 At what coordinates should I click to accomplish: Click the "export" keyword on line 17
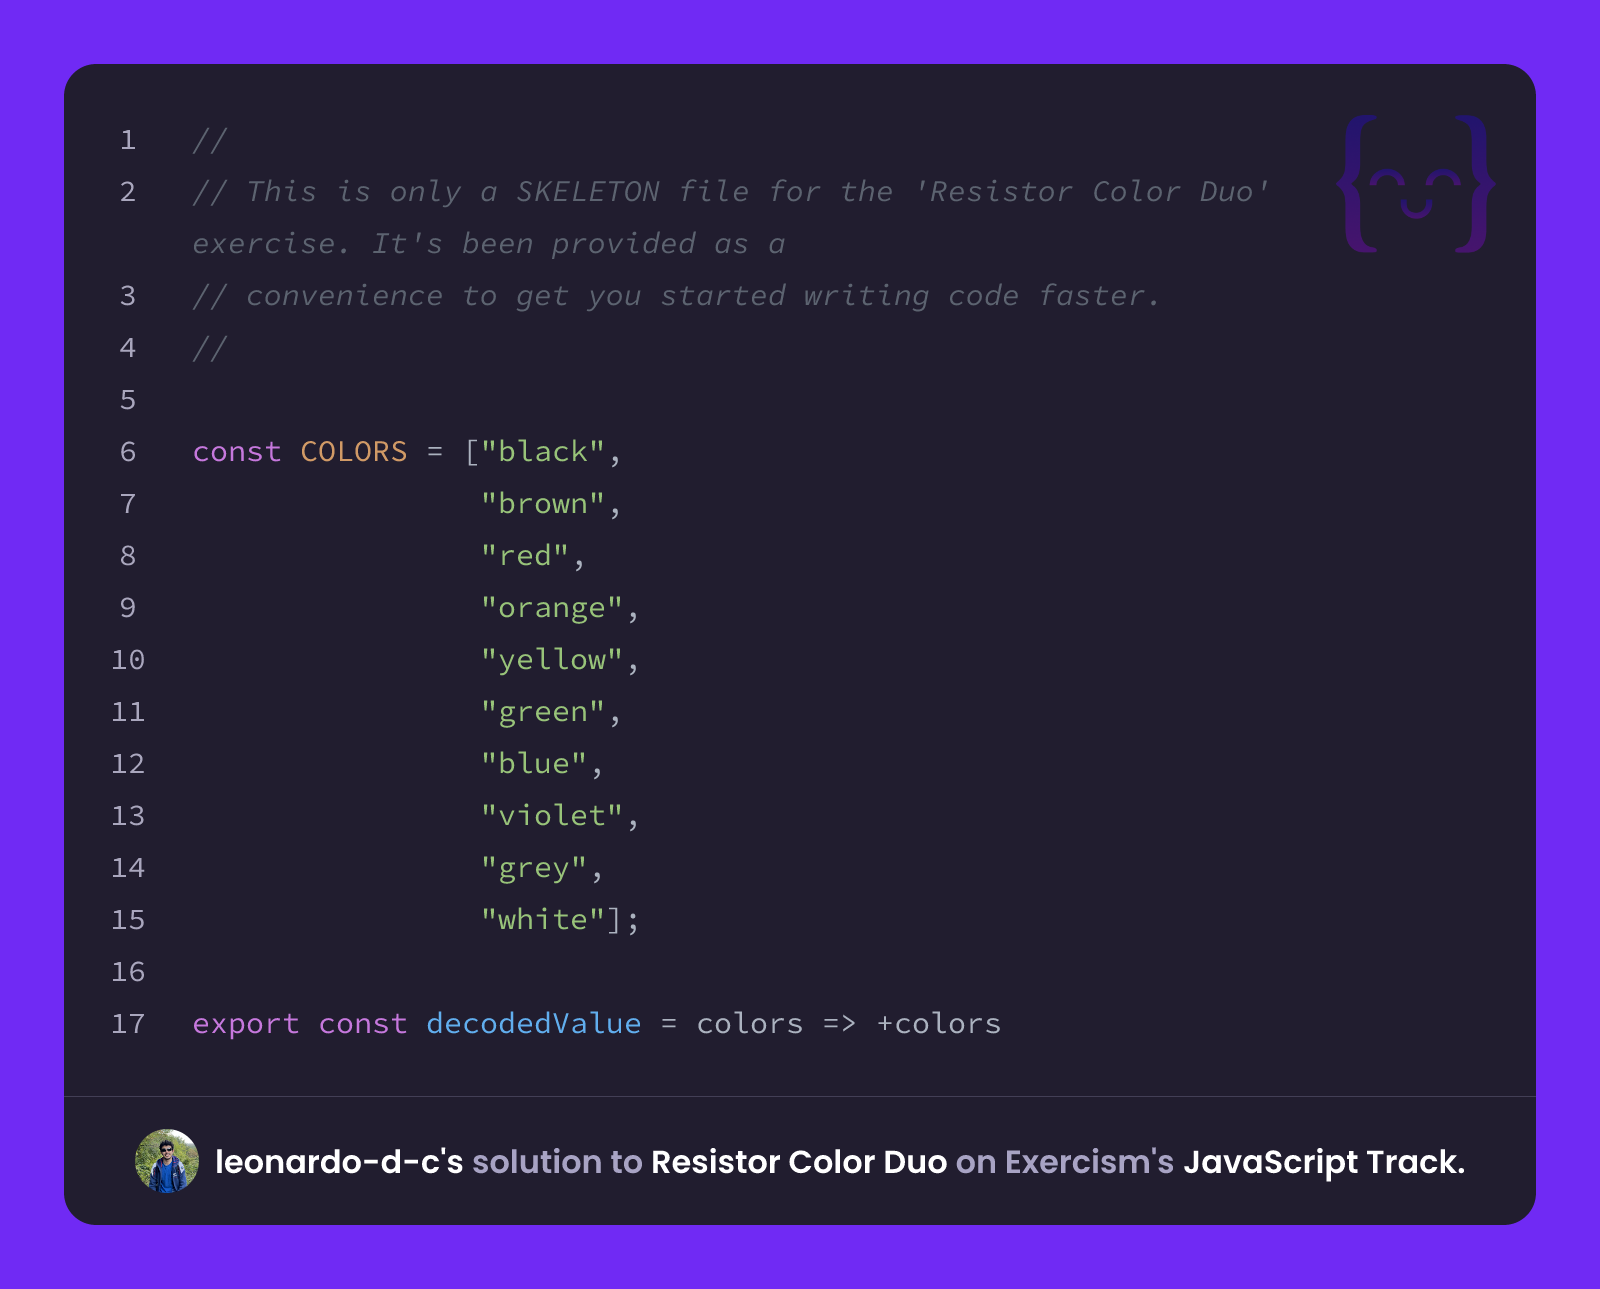pos(246,1024)
